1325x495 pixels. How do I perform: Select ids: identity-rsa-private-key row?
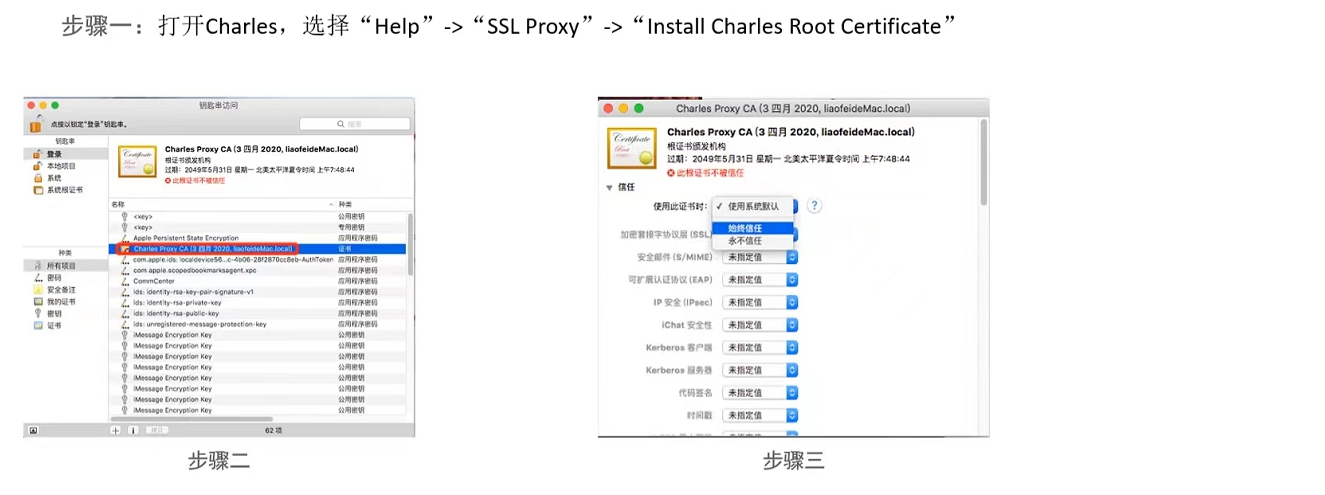(x=258, y=302)
